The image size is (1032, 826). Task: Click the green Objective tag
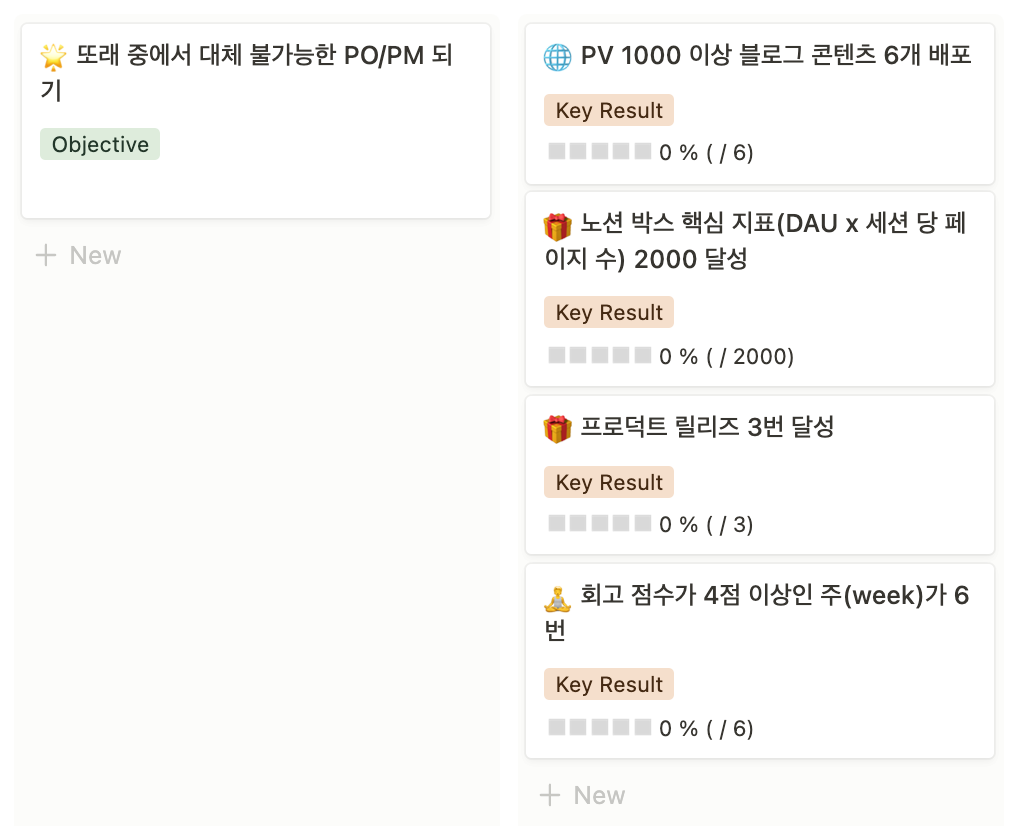pos(100,145)
